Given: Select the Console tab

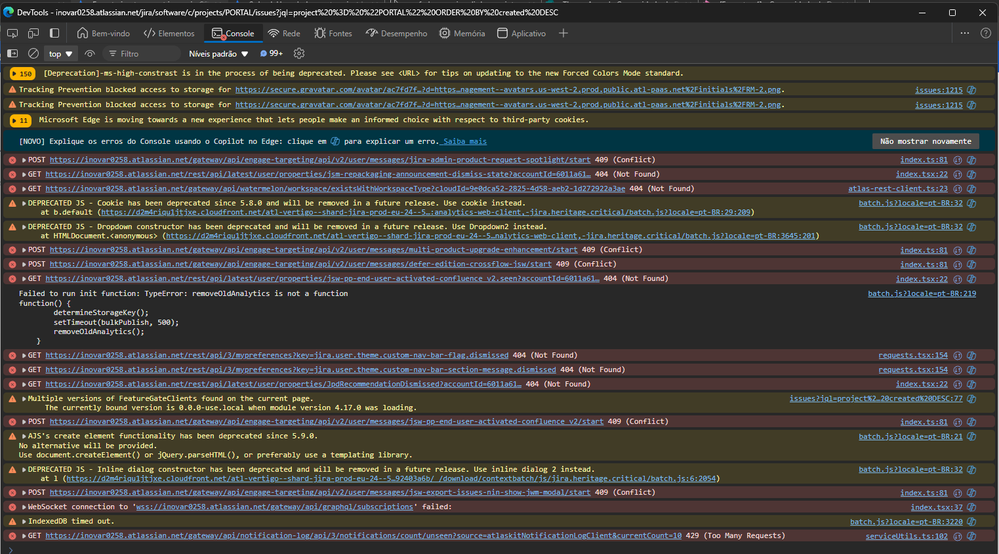Looking at the screenshot, I should click(233, 33).
